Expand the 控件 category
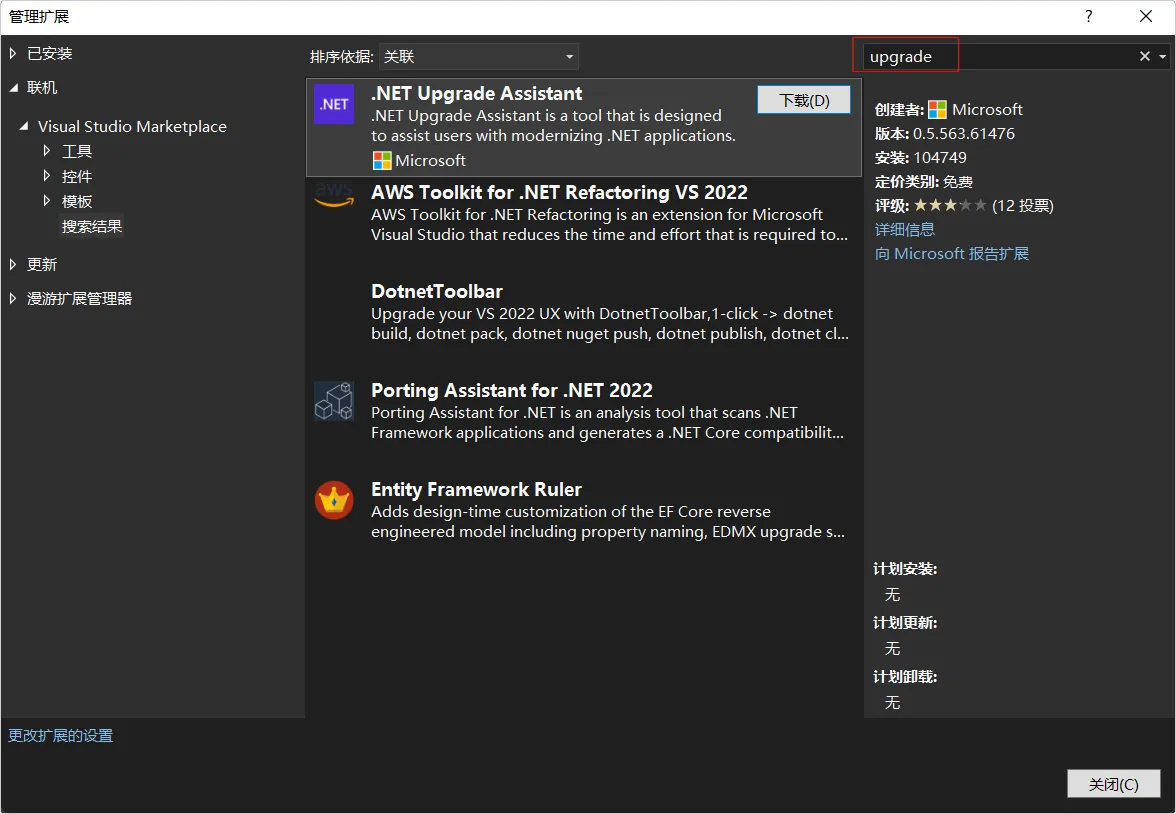 (46, 176)
